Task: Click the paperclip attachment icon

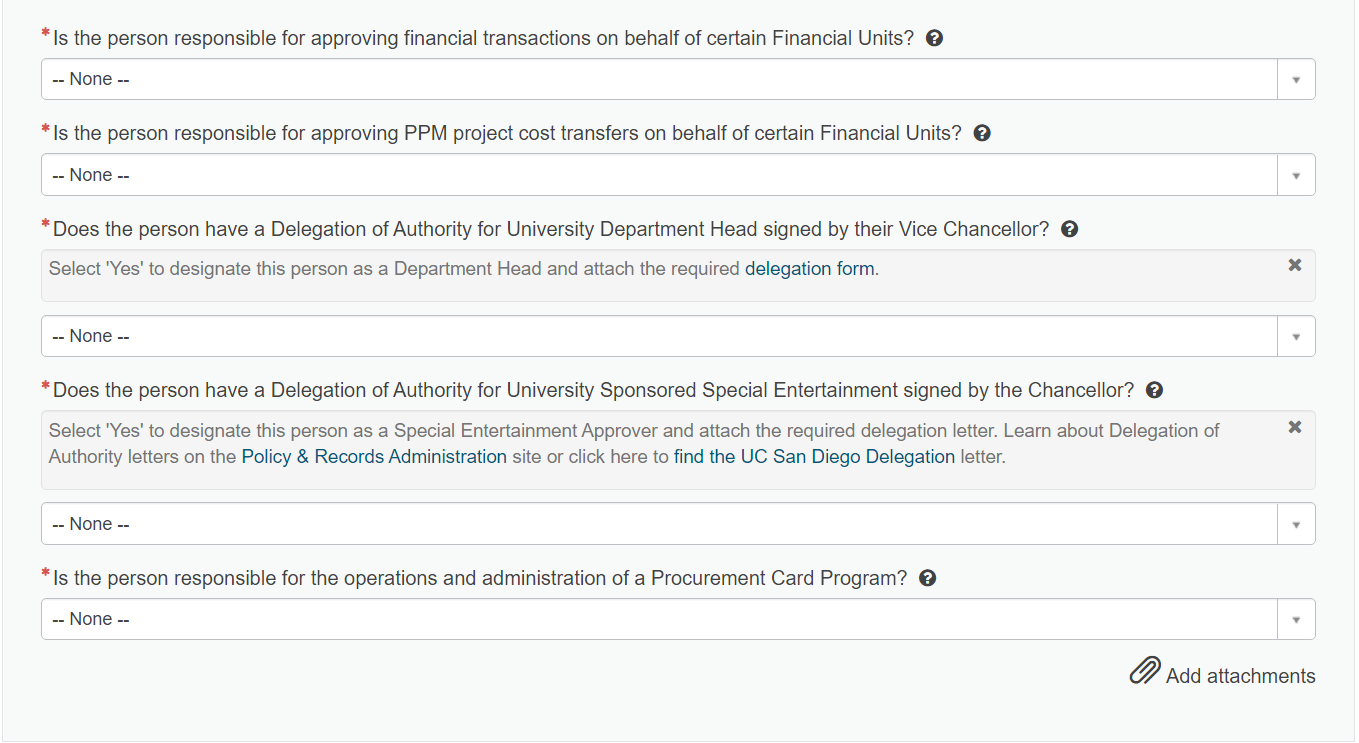Action: [1145, 671]
